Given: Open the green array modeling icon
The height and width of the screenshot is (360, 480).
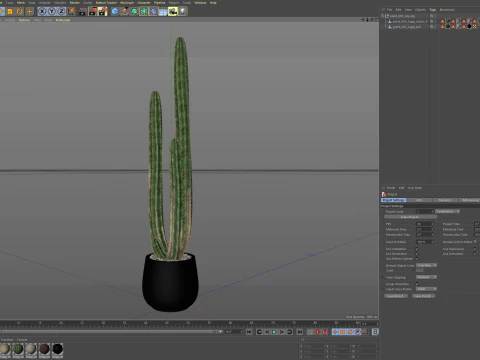Looking at the screenshot, I should 144,12.
